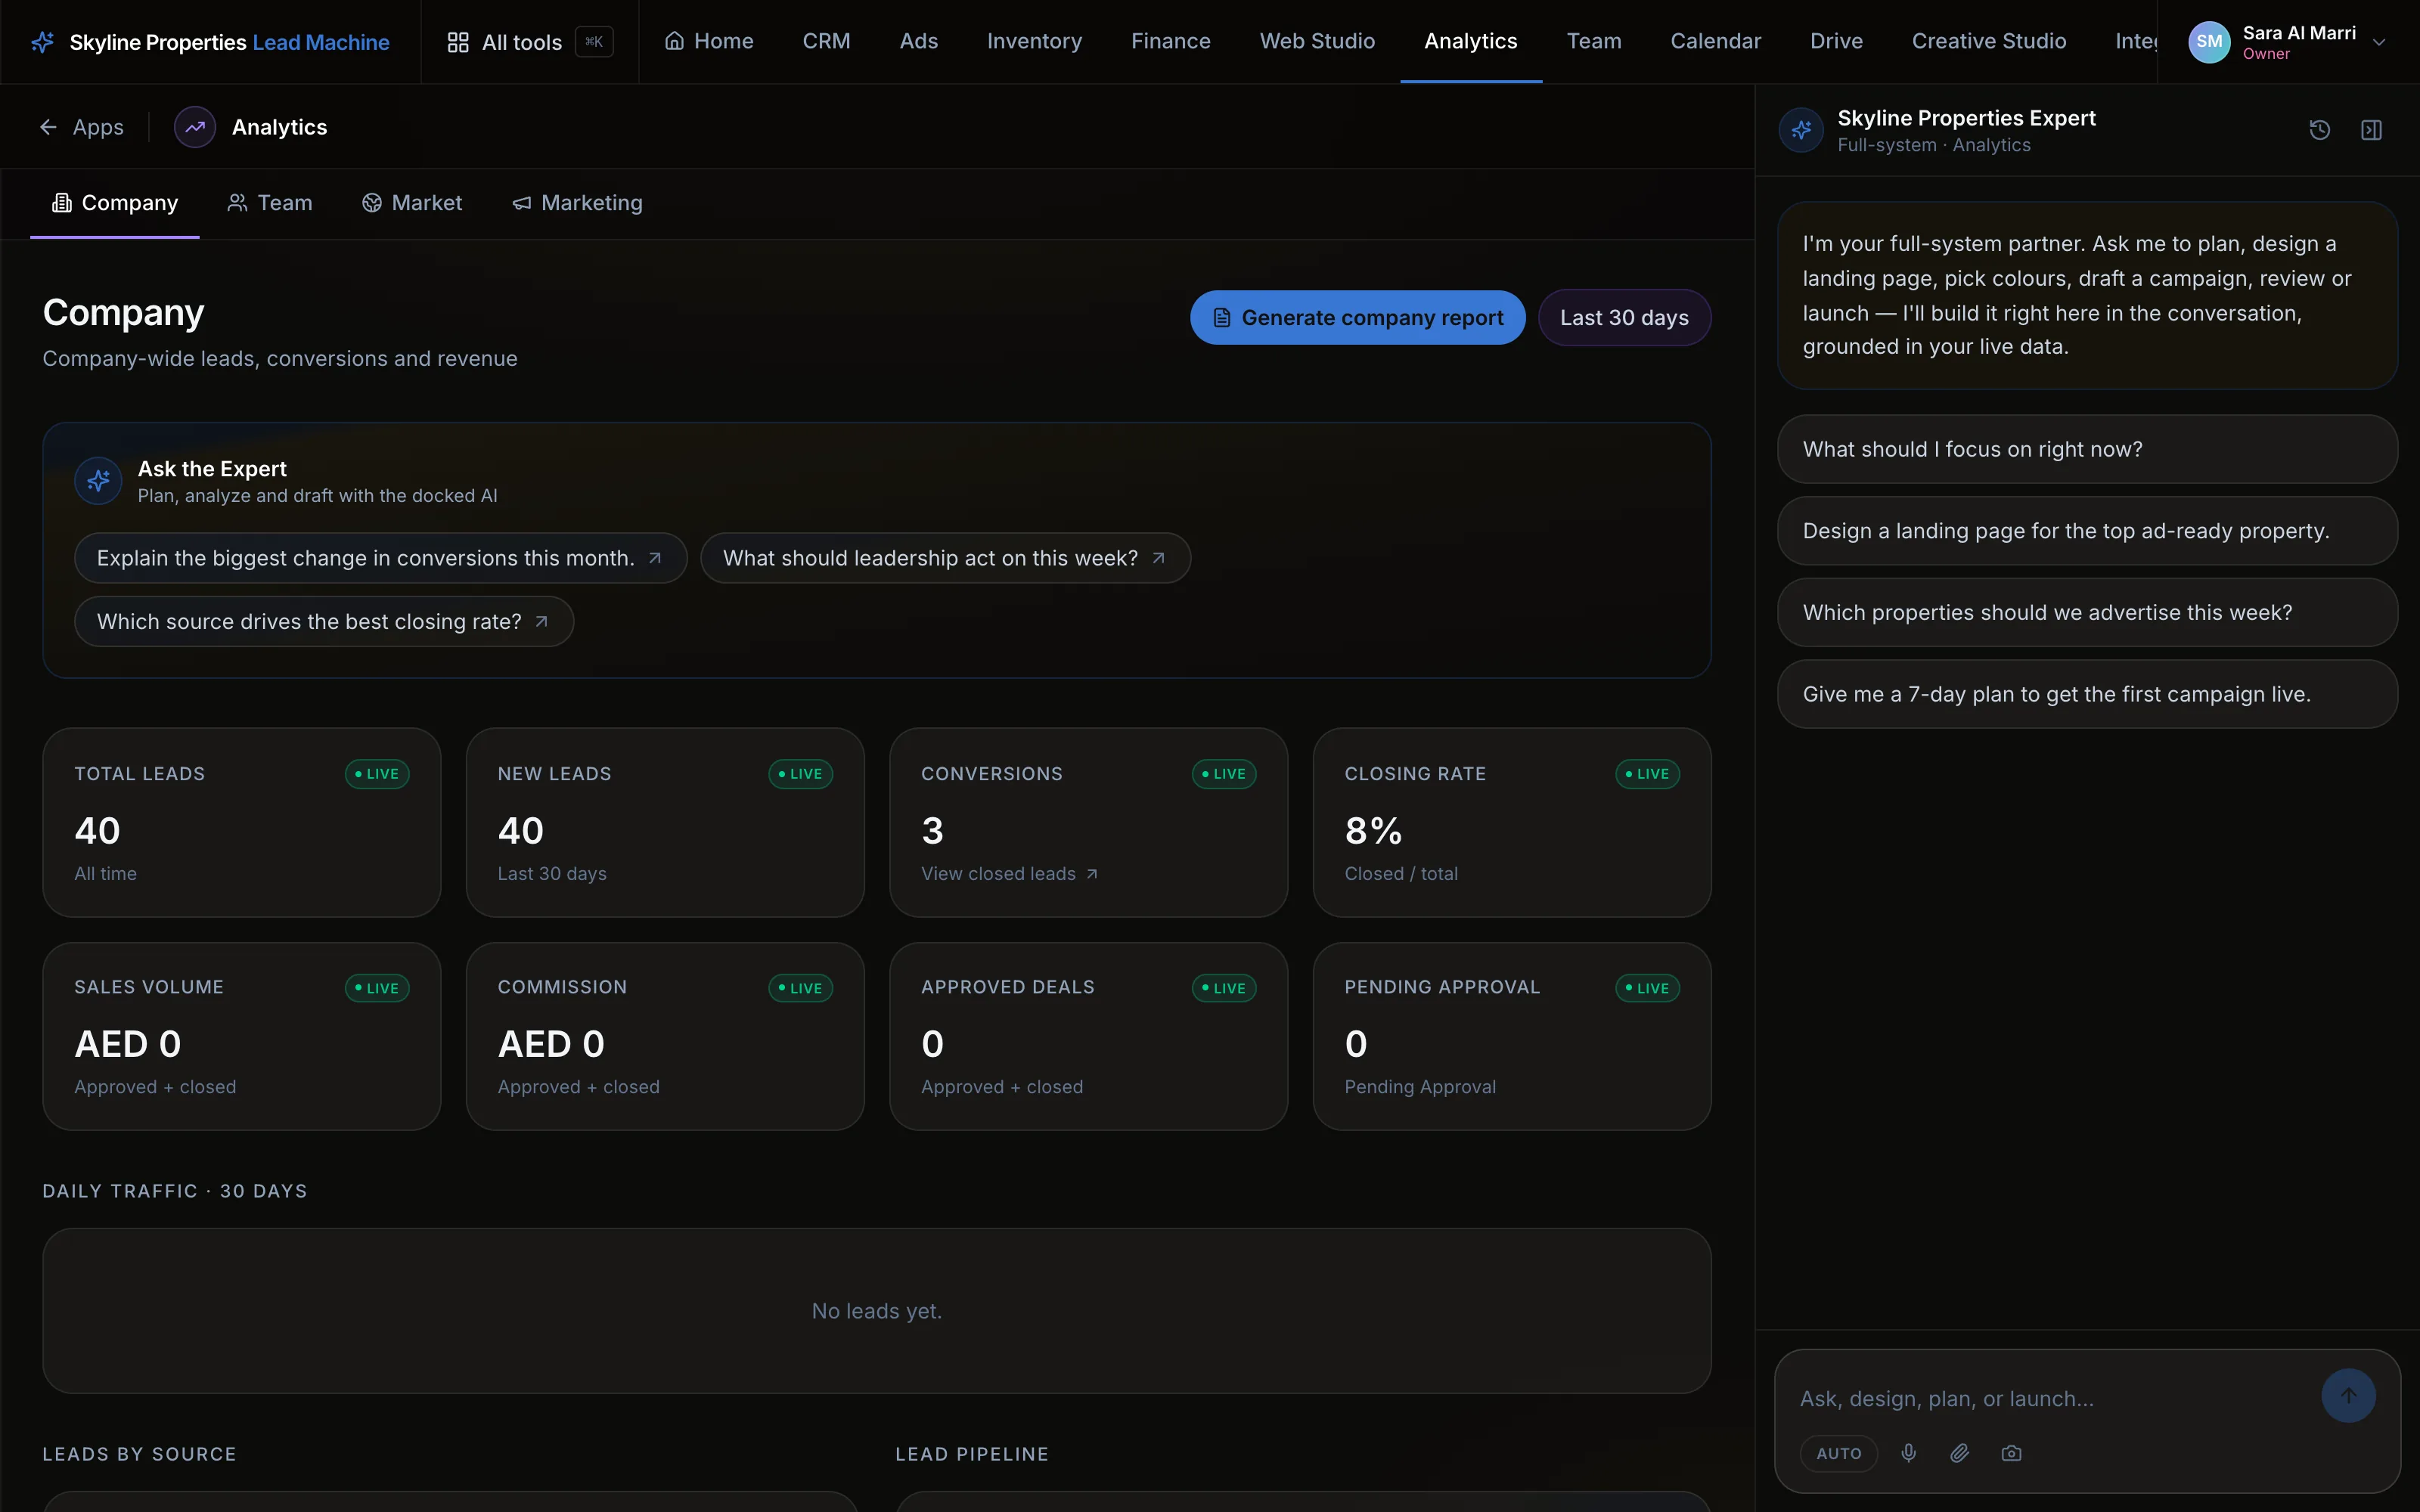Viewport: 2420px width, 1512px height.
Task: Open Drive in the top navigation
Action: click(1836, 42)
